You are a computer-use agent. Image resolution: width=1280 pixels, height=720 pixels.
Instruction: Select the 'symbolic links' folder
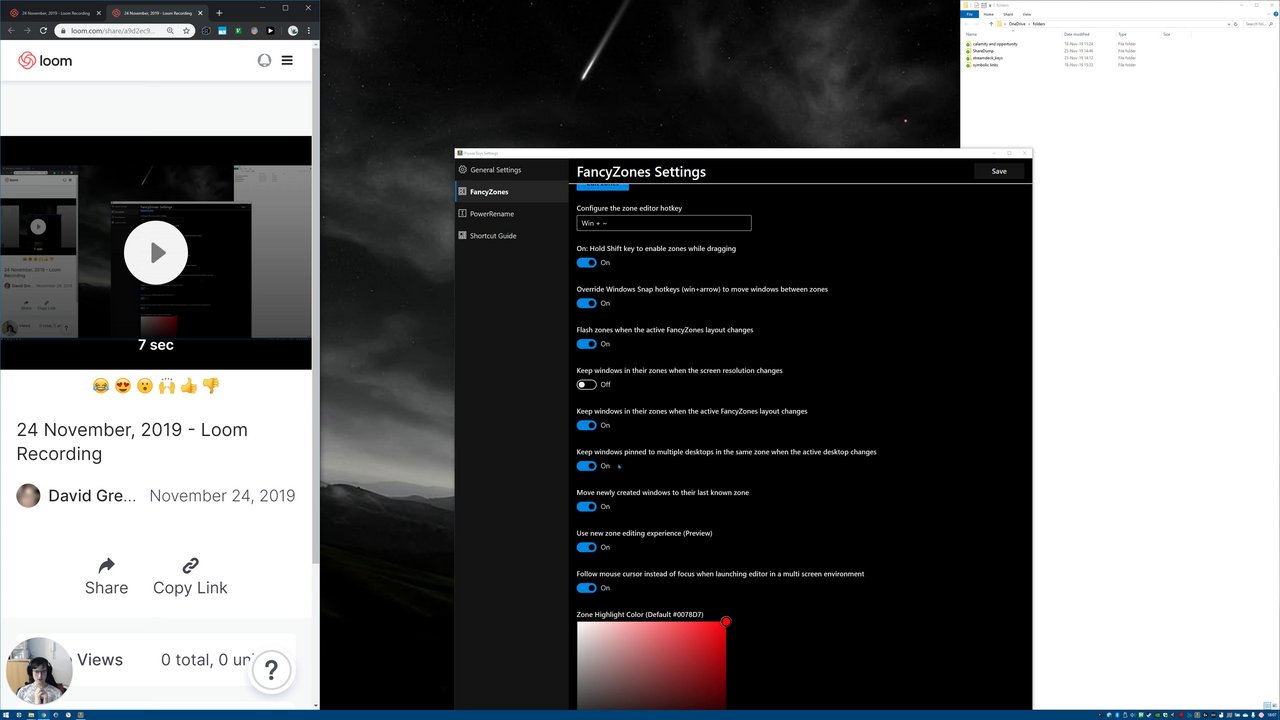click(984, 65)
